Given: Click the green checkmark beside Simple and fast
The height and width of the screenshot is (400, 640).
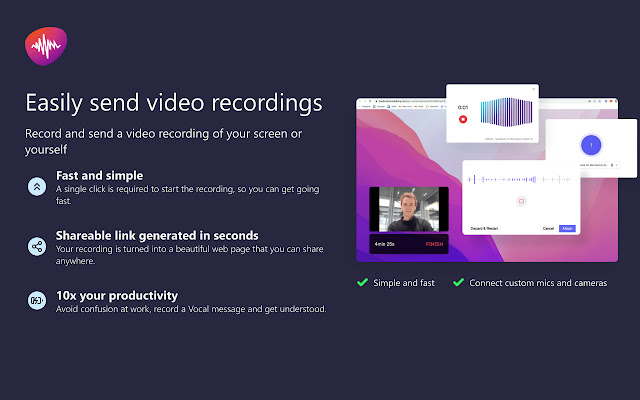Looking at the screenshot, I should pos(362,282).
